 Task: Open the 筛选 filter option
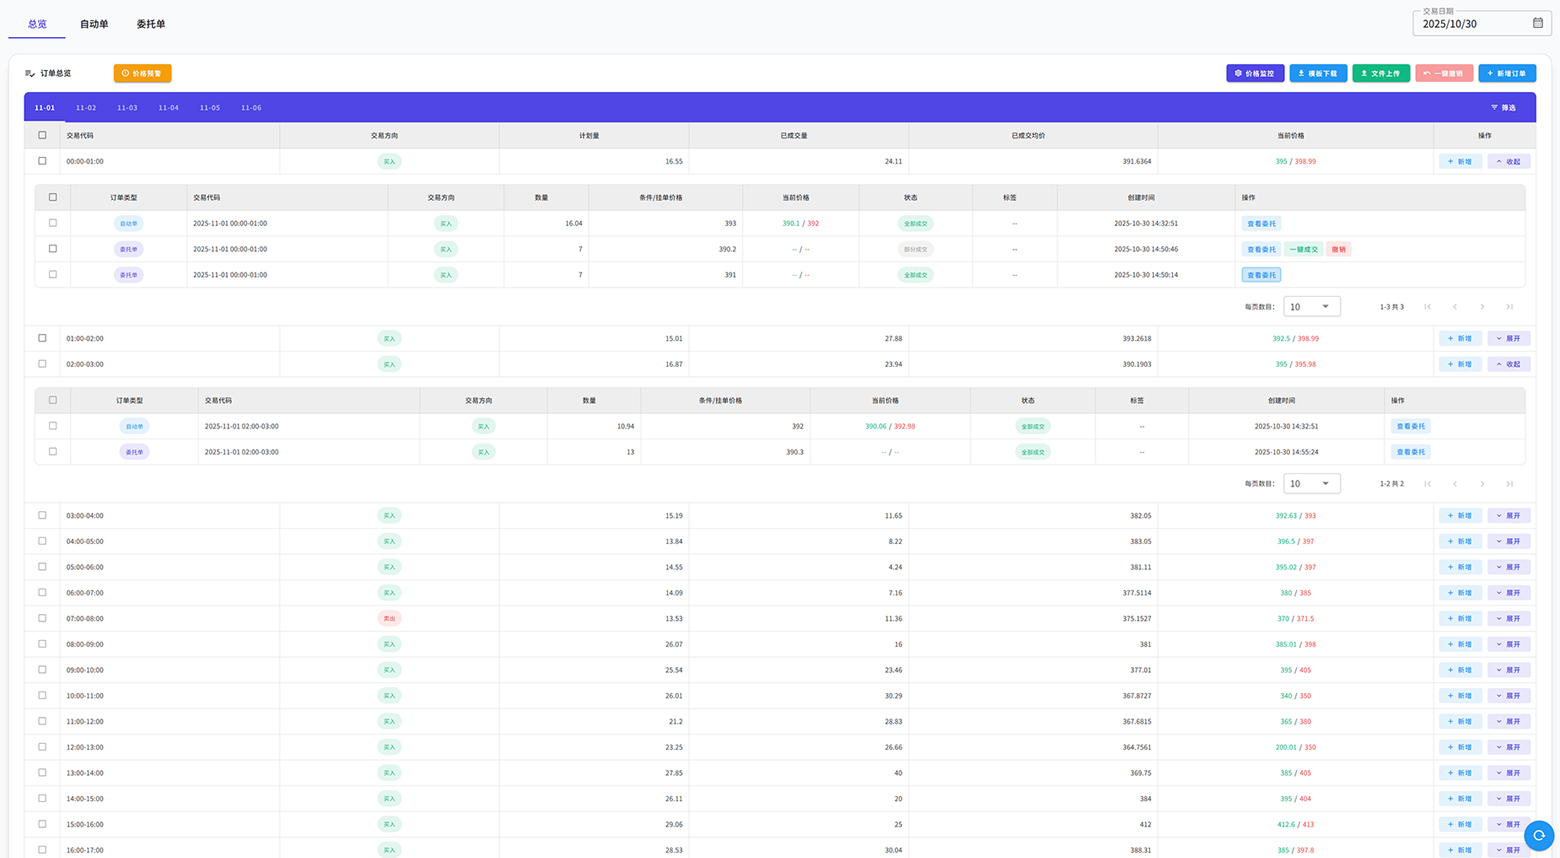pos(1503,108)
